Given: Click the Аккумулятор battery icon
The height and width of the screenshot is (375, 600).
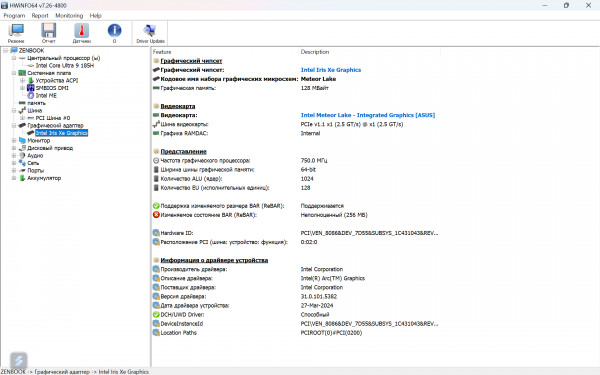Looking at the screenshot, I should pos(22,178).
